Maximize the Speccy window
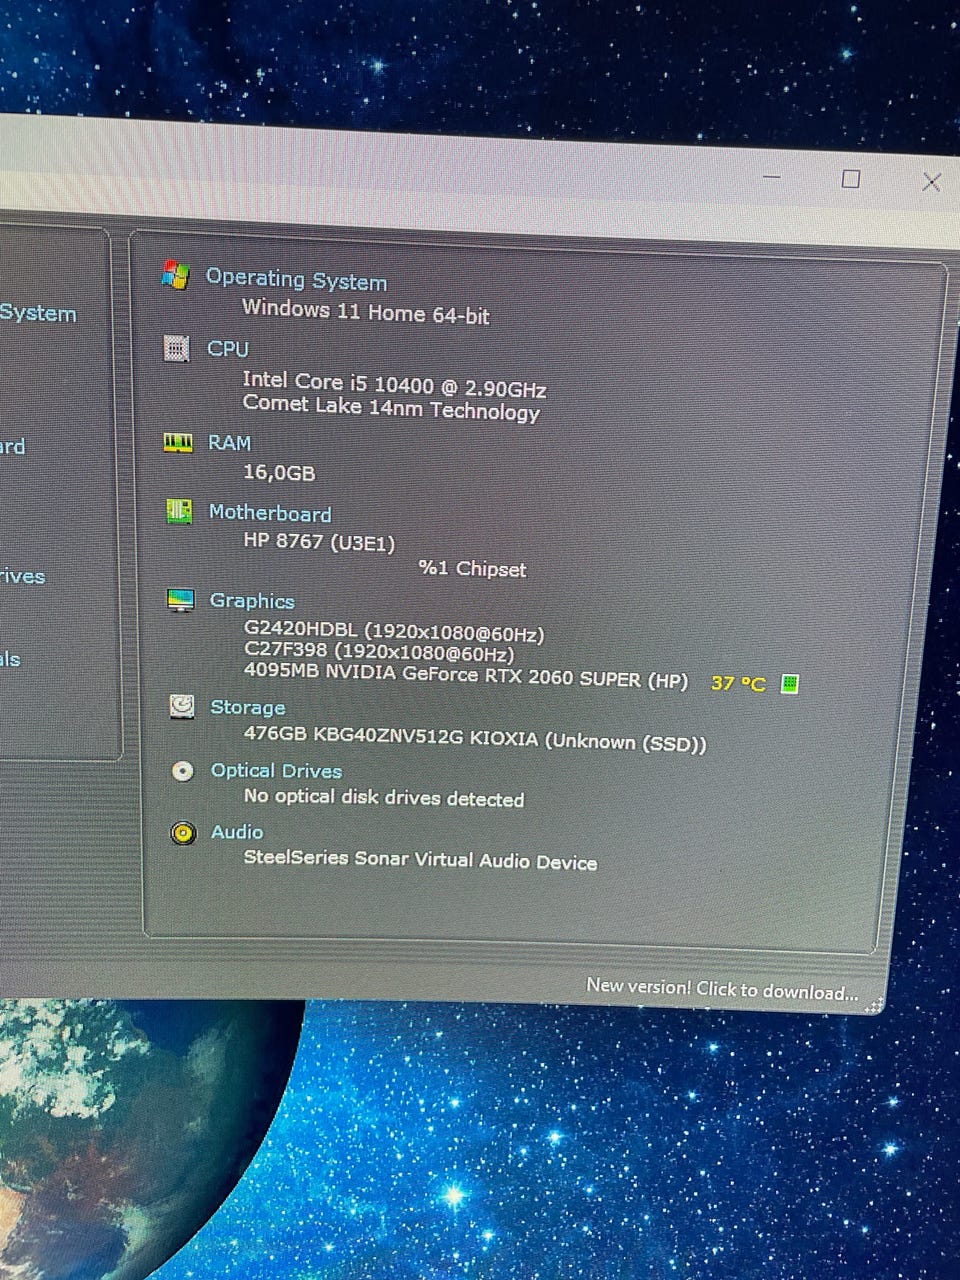960x1280 pixels. (851, 179)
